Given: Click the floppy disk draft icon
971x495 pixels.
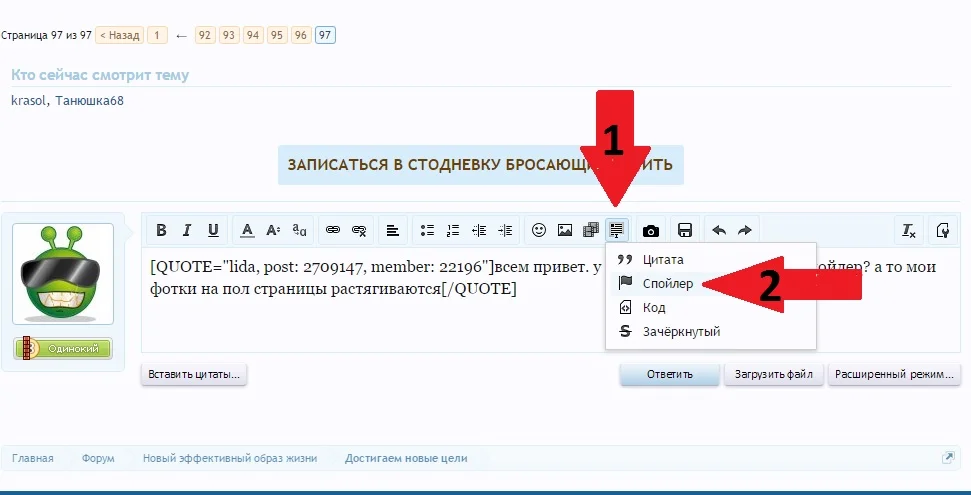Looking at the screenshot, I should 685,230.
